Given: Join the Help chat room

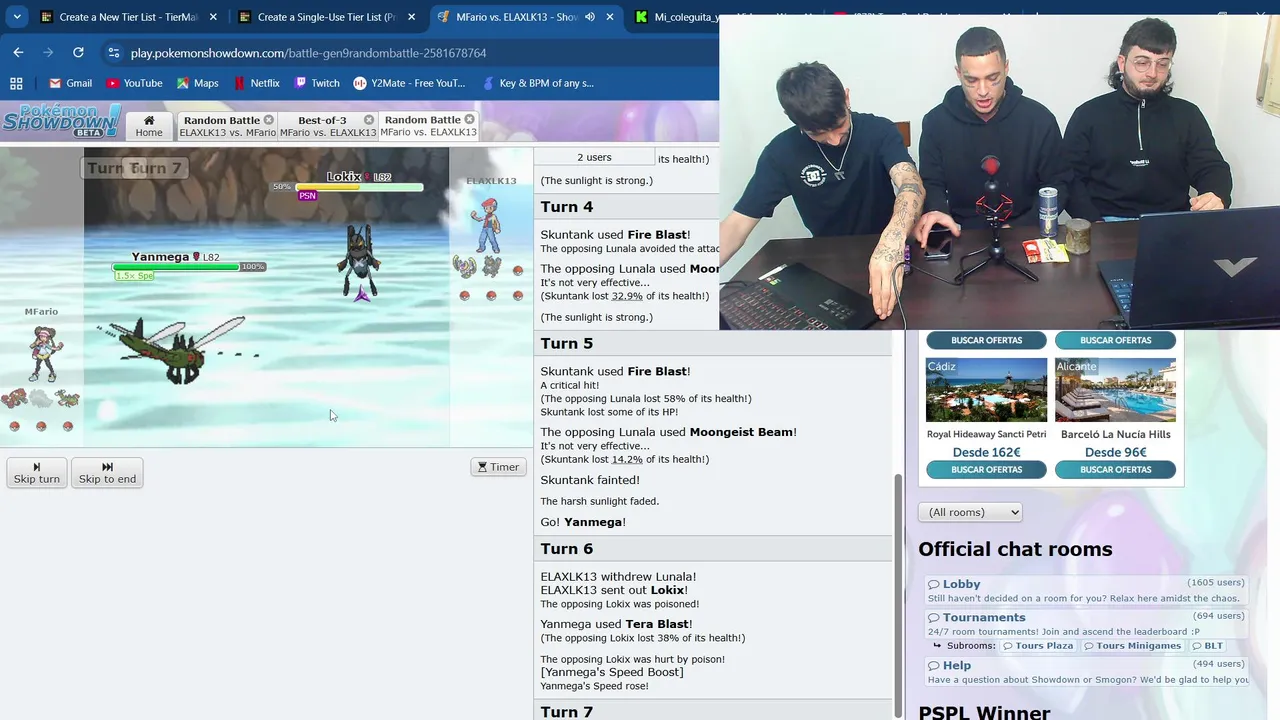Looking at the screenshot, I should coord(1085,672).
